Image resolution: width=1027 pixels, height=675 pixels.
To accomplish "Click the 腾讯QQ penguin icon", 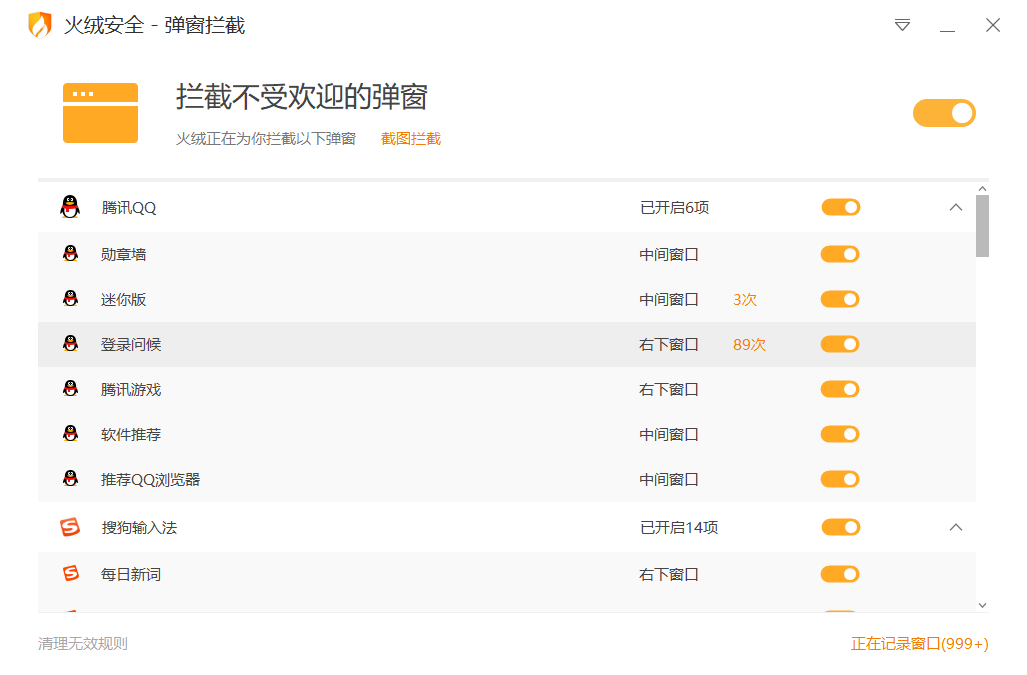I will (x=70, y=207).
